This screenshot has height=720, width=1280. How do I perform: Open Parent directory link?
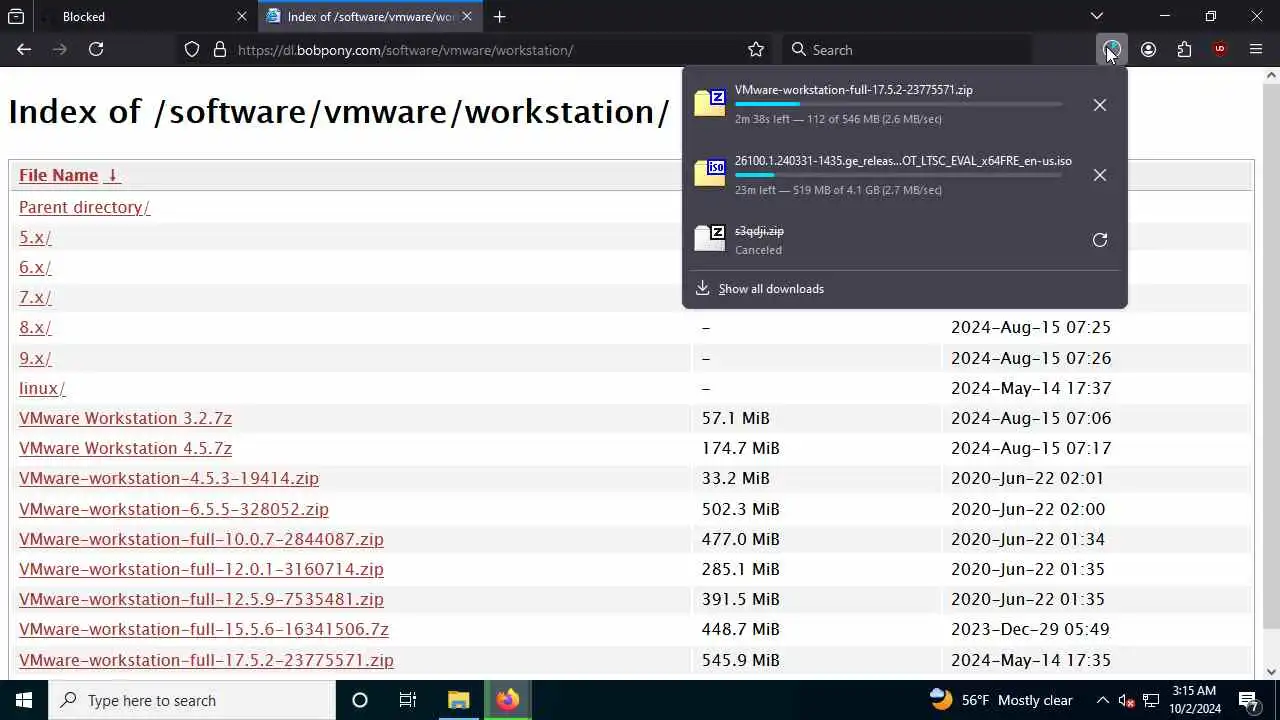84,207
